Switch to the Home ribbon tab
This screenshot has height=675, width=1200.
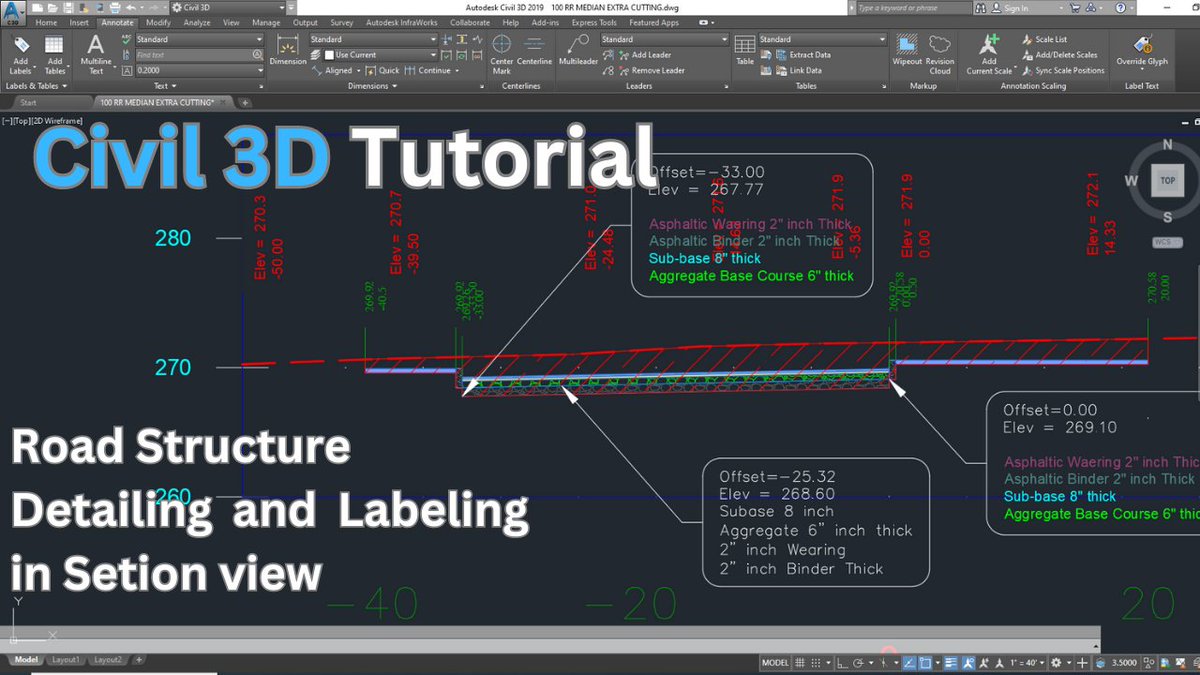[x=46, y=22]
